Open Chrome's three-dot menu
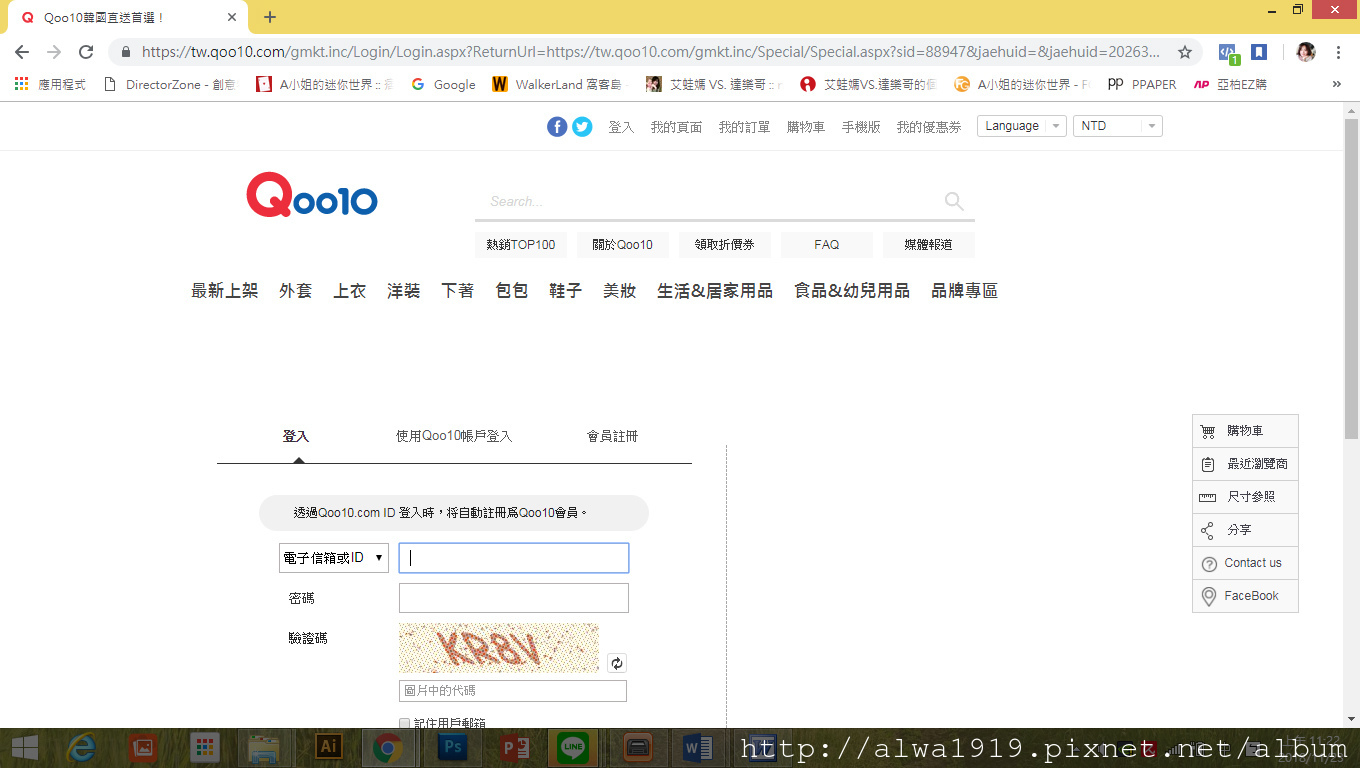 [x=1338, y=52]
